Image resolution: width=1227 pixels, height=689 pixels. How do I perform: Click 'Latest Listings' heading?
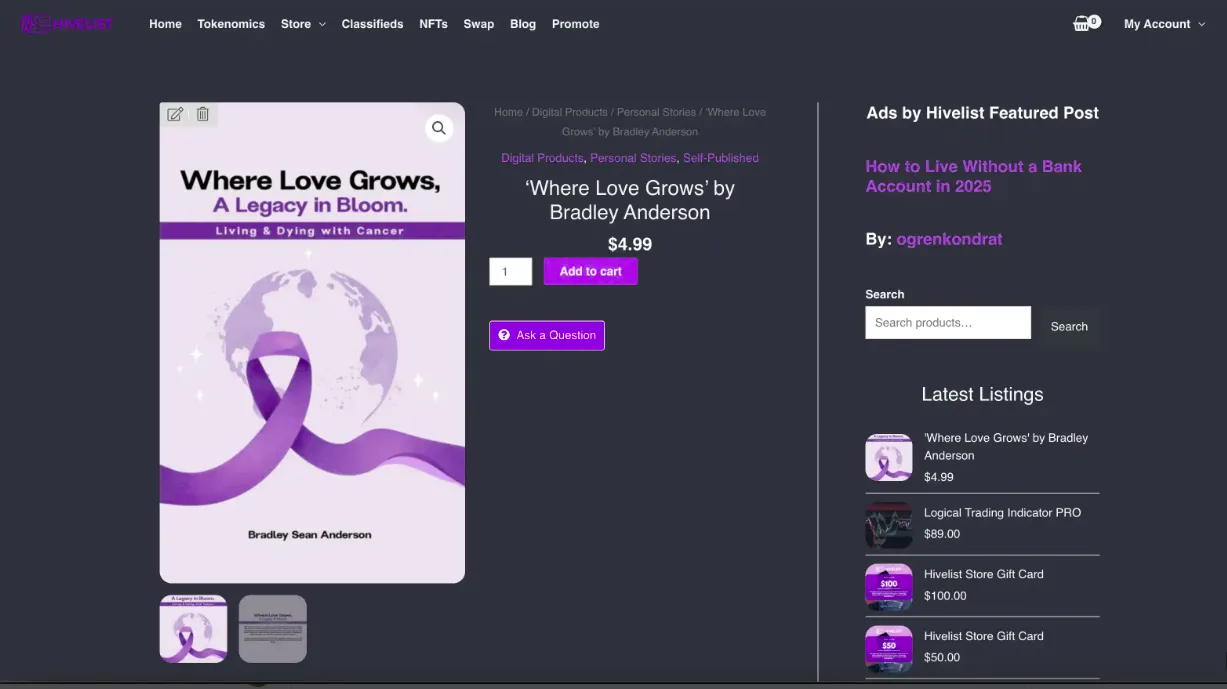click(x=982, y=394)
